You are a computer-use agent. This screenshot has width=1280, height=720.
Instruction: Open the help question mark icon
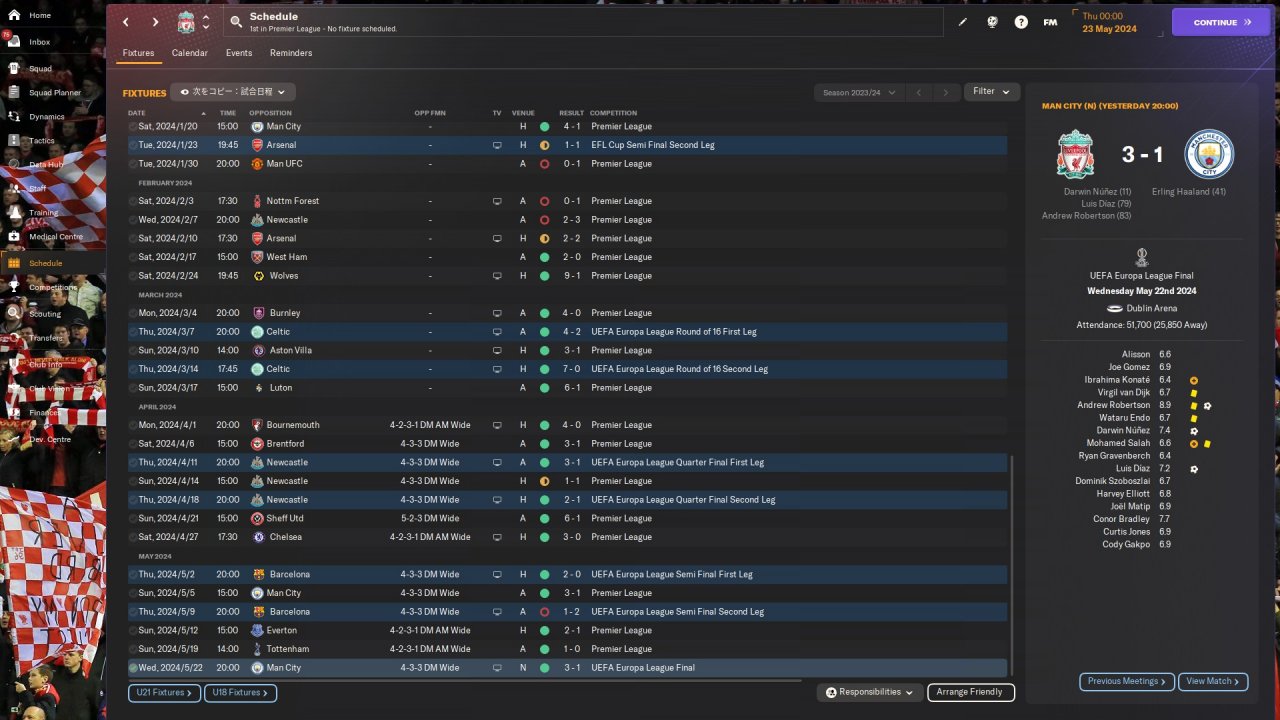pos(1021,22)
